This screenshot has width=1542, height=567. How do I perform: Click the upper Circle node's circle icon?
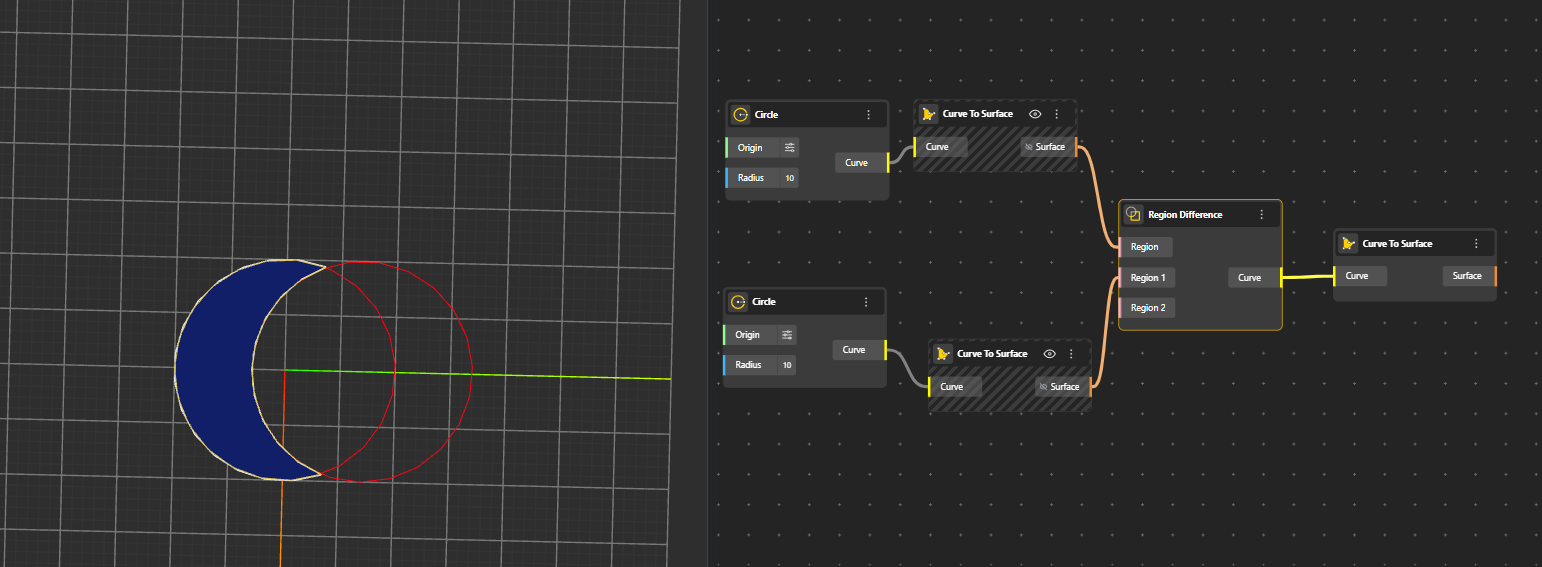coord(741,115)
